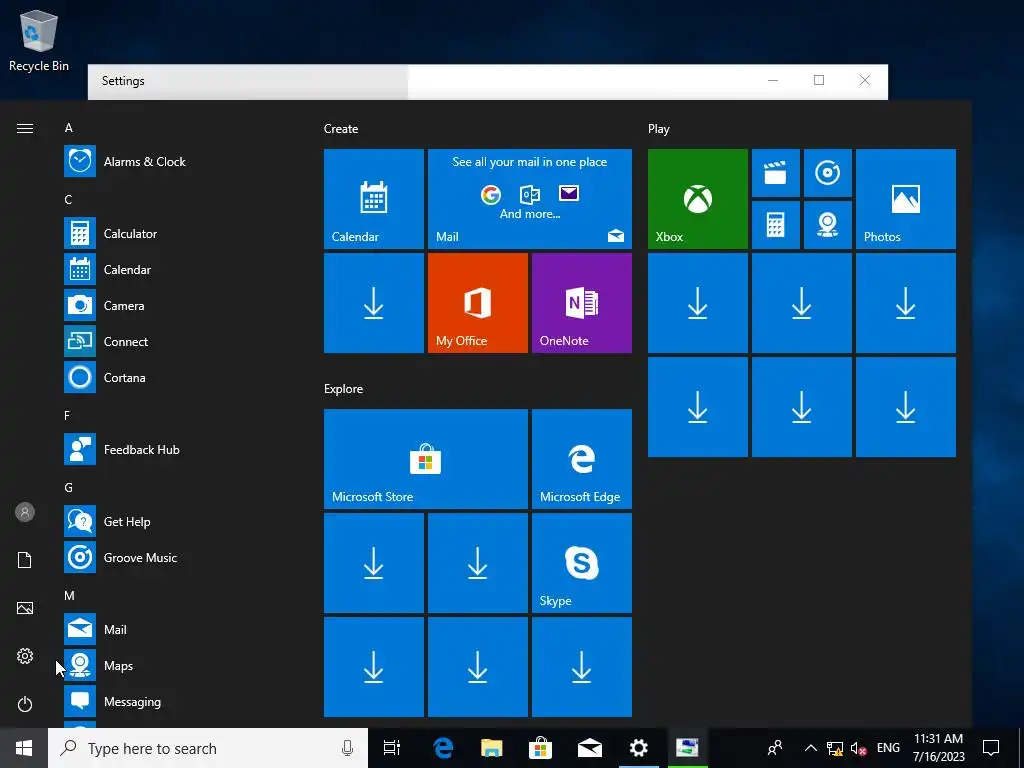Open the network status tray icon
This screenshot has width=1024, height=768.
point(835,748)
